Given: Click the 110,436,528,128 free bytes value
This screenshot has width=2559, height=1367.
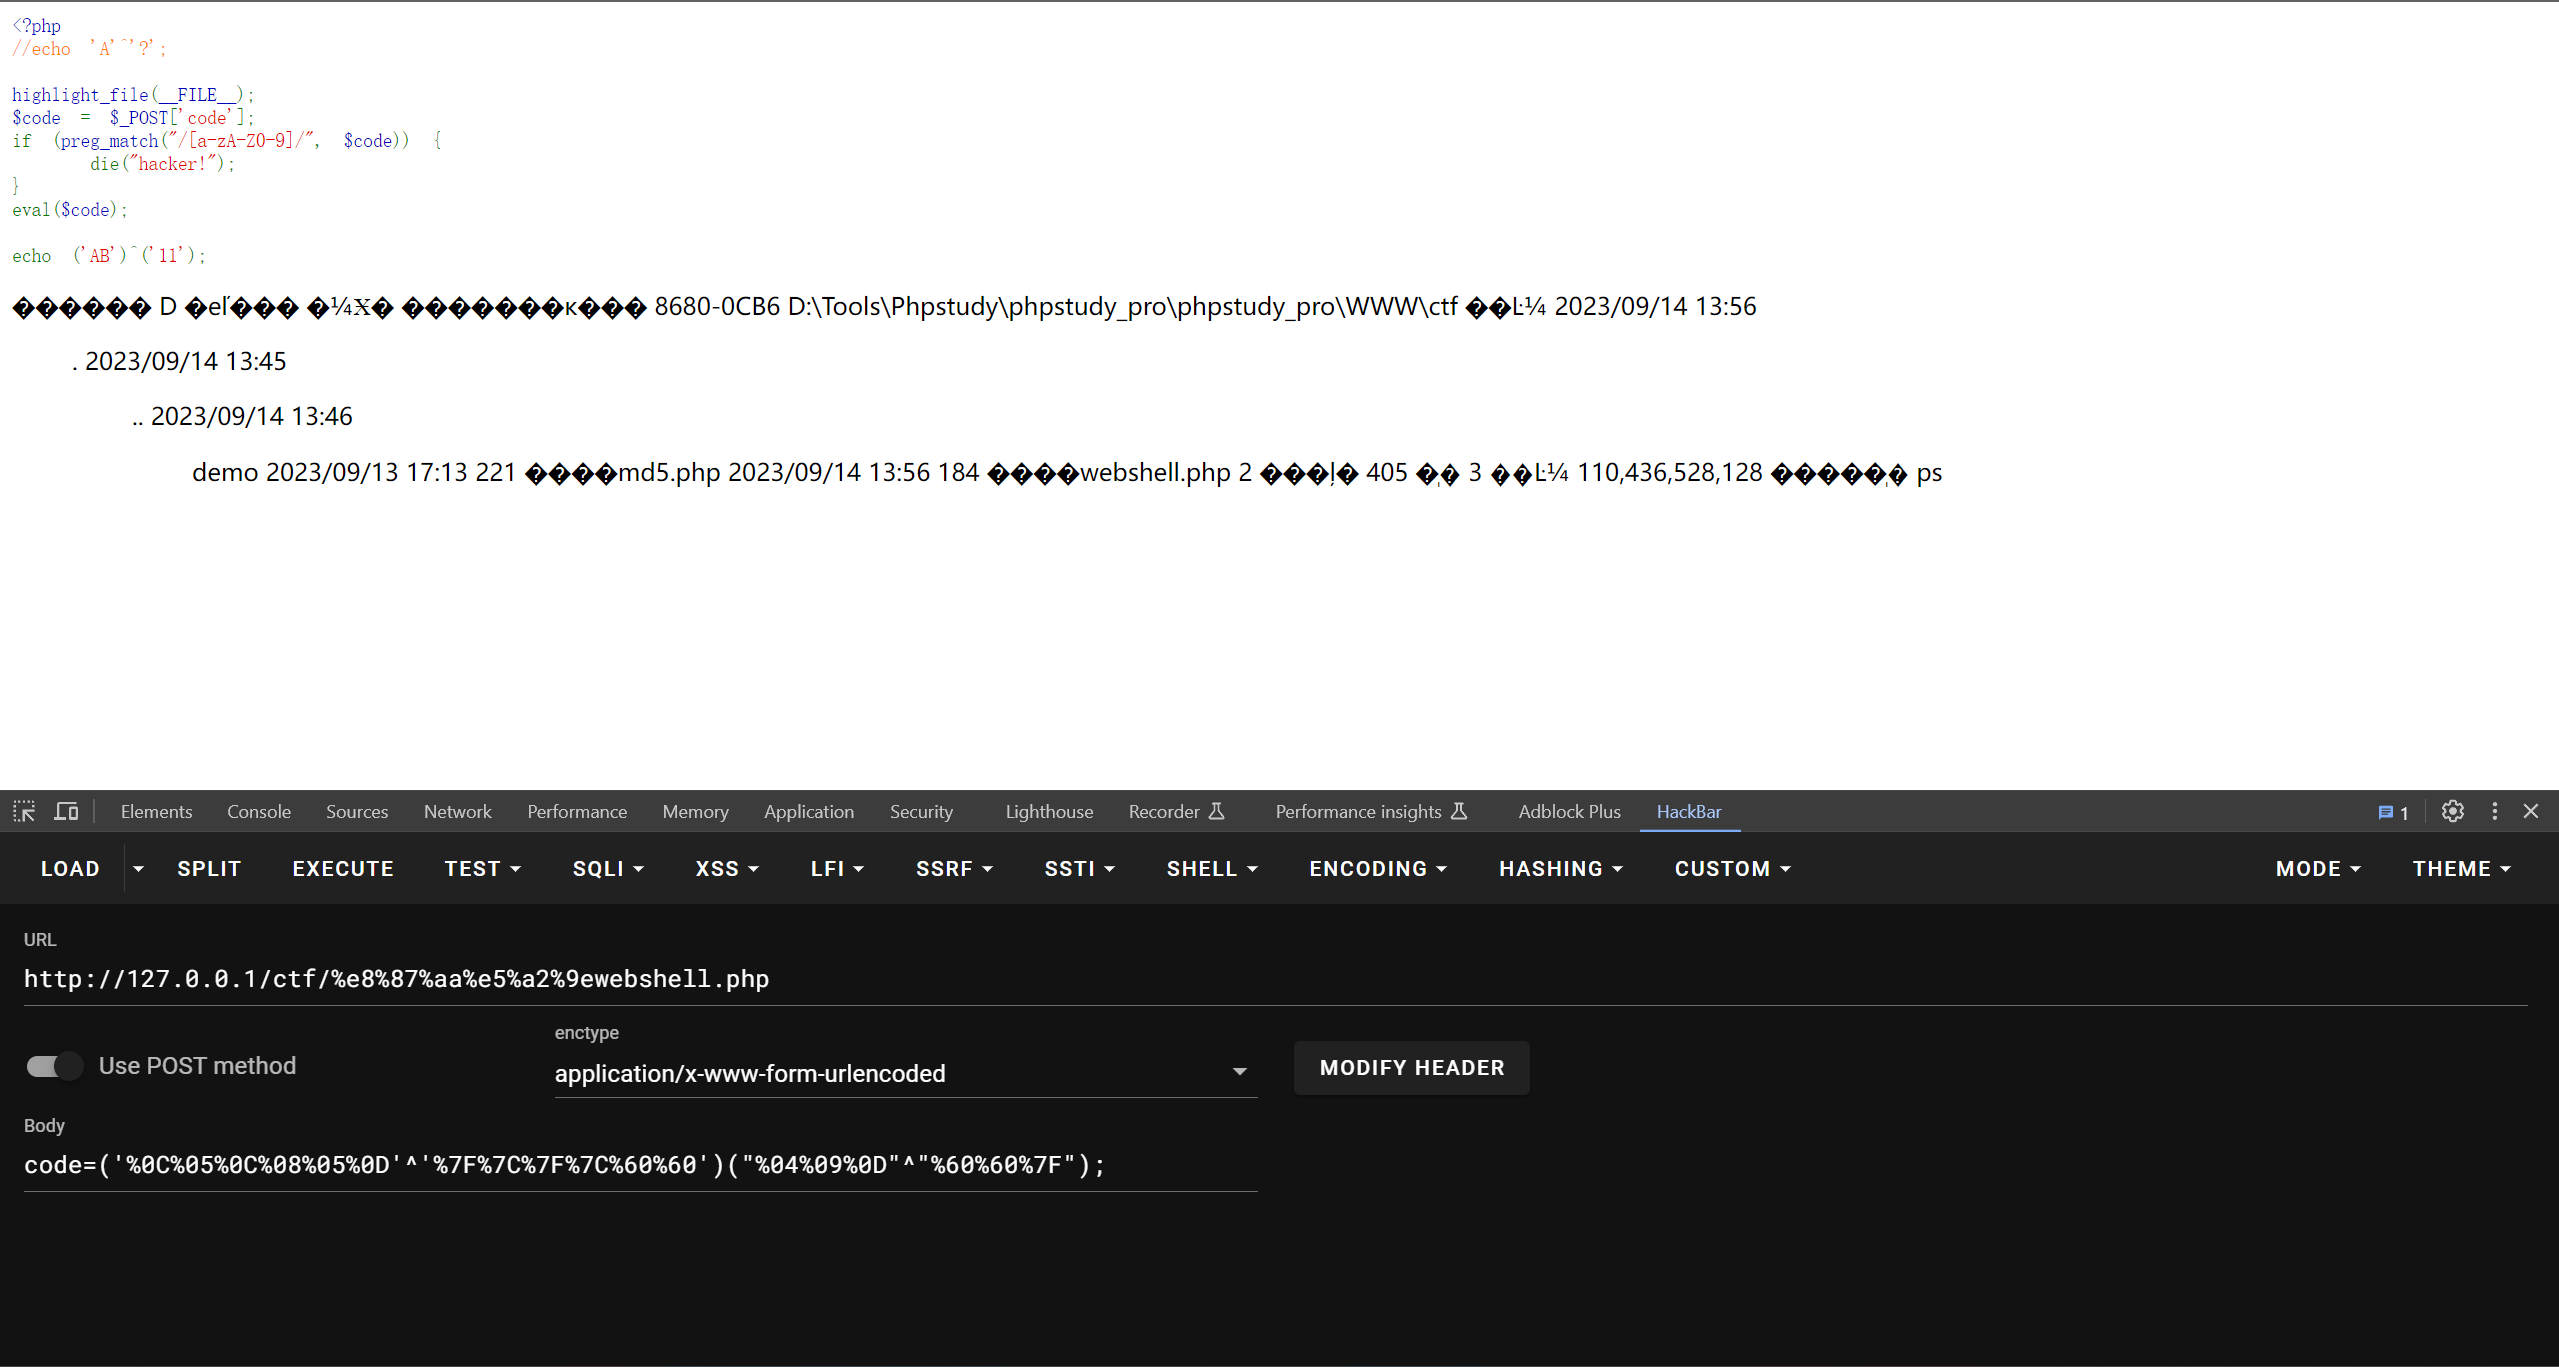Looking at the screenshot, I should 1669,472.
